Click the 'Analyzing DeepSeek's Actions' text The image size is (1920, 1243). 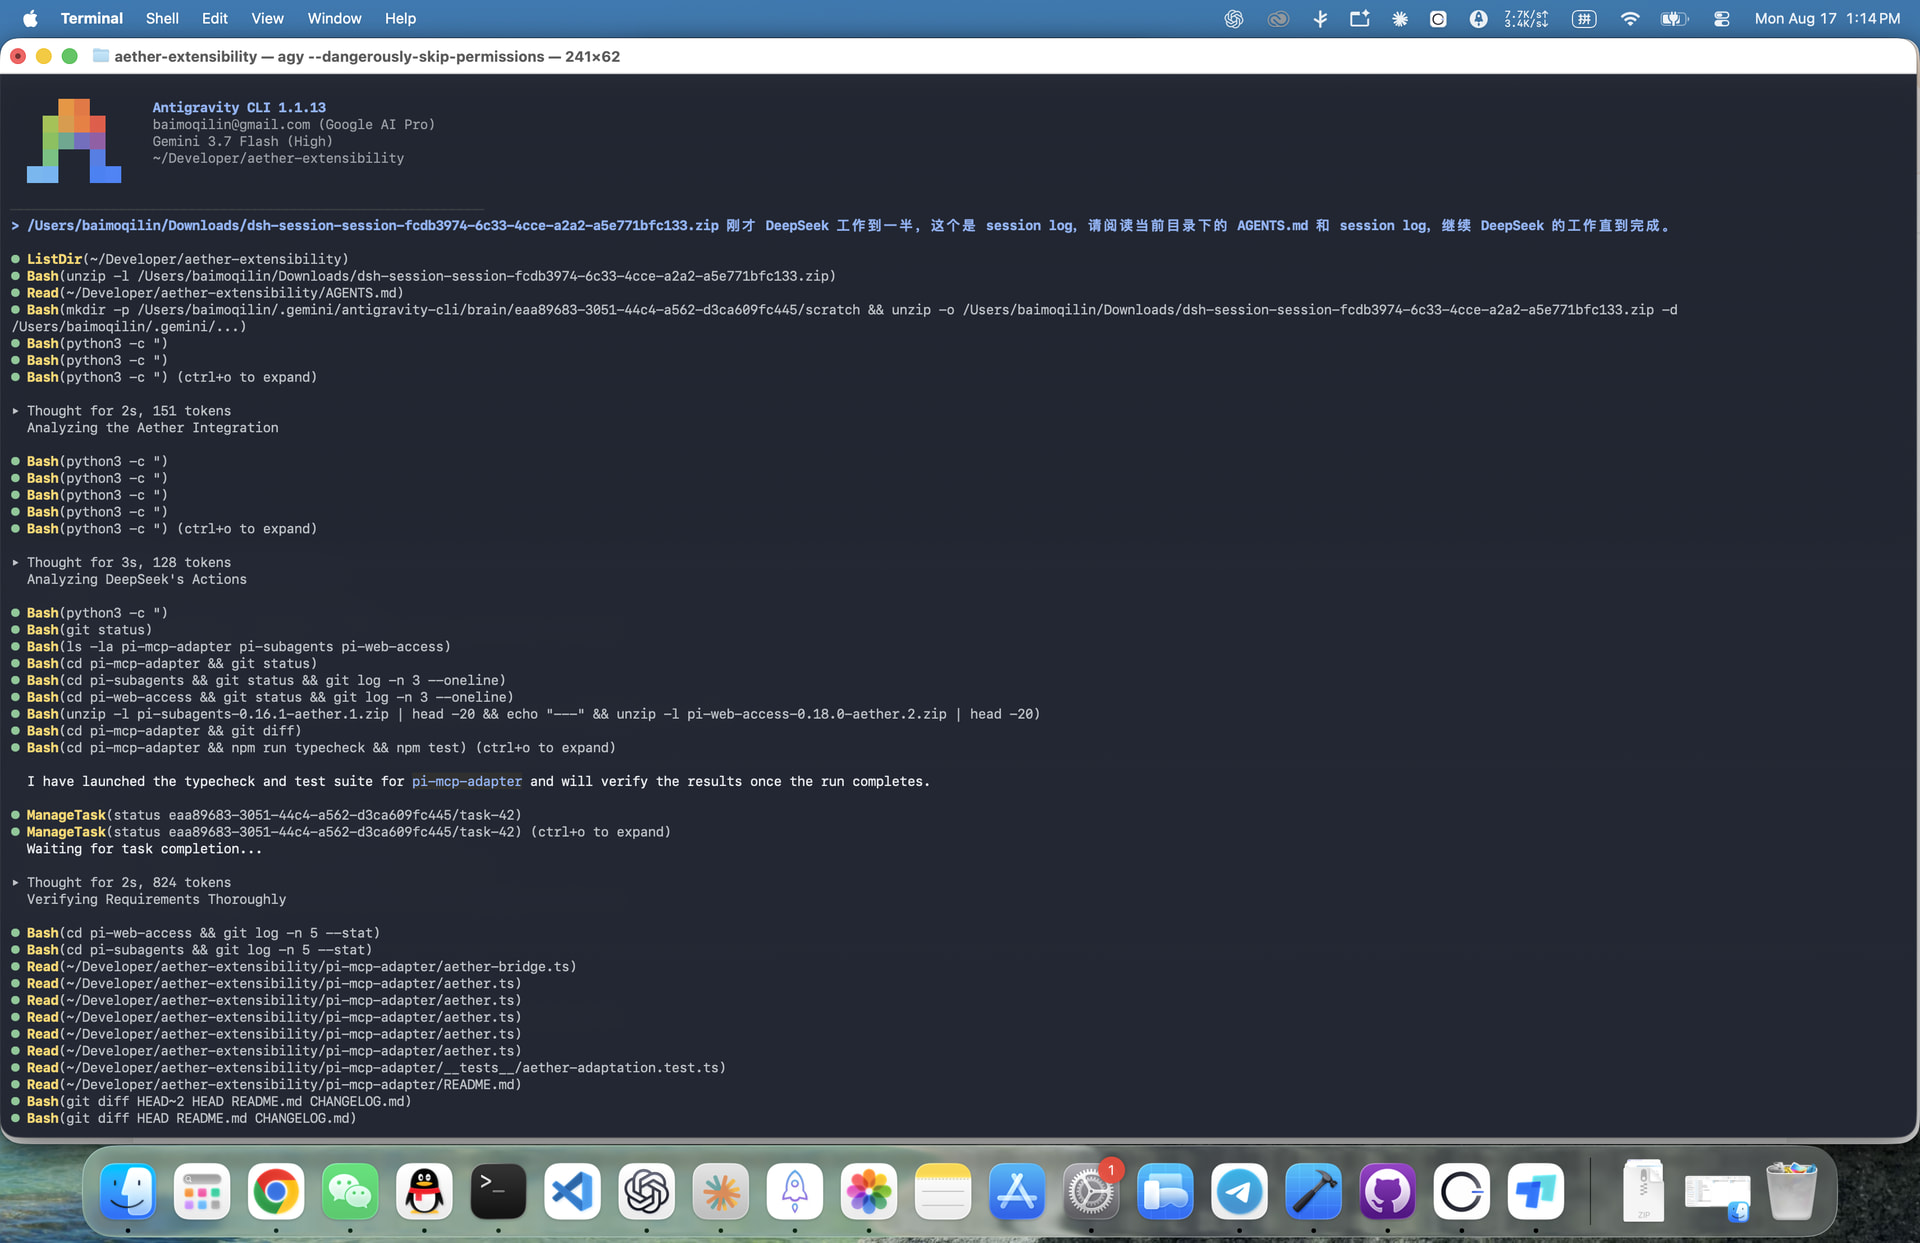[136, 580]
